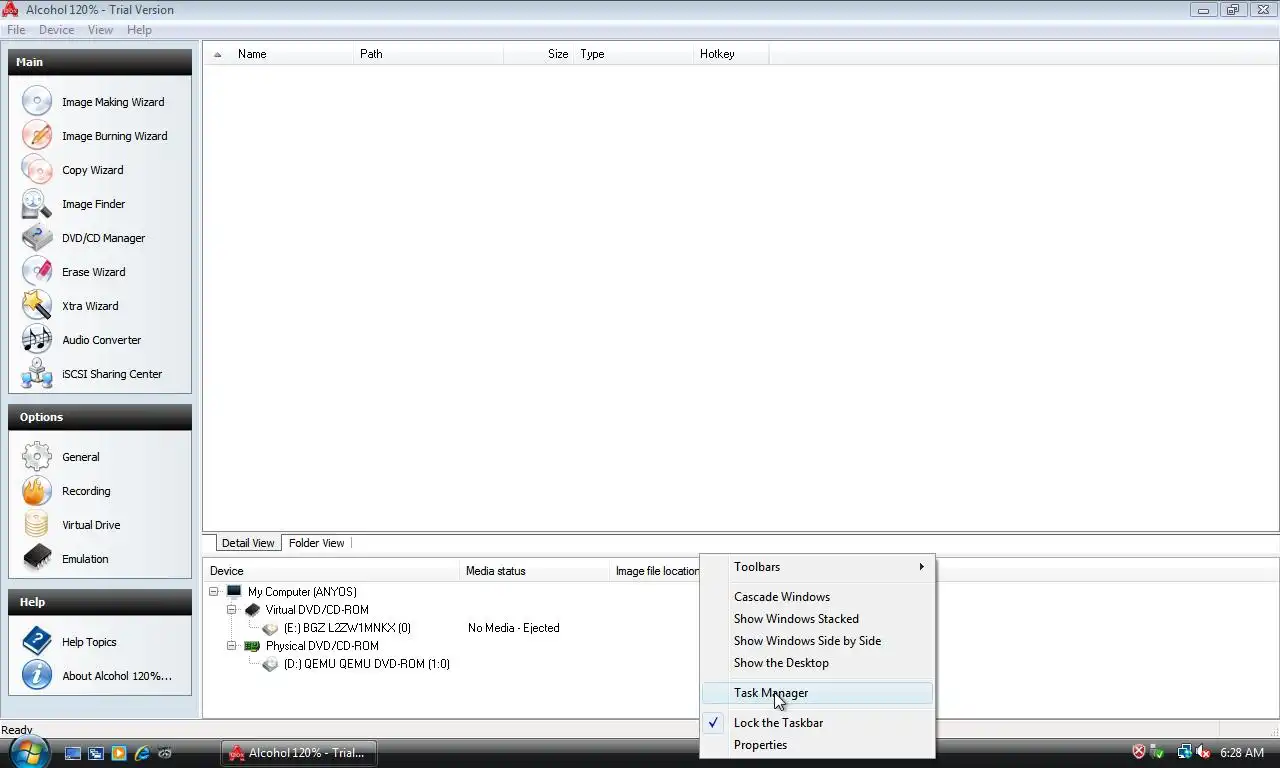Screen dimensions: 1280x768
Task: Choose Show Windows Side by Side
Action: (x=817, y=640)
